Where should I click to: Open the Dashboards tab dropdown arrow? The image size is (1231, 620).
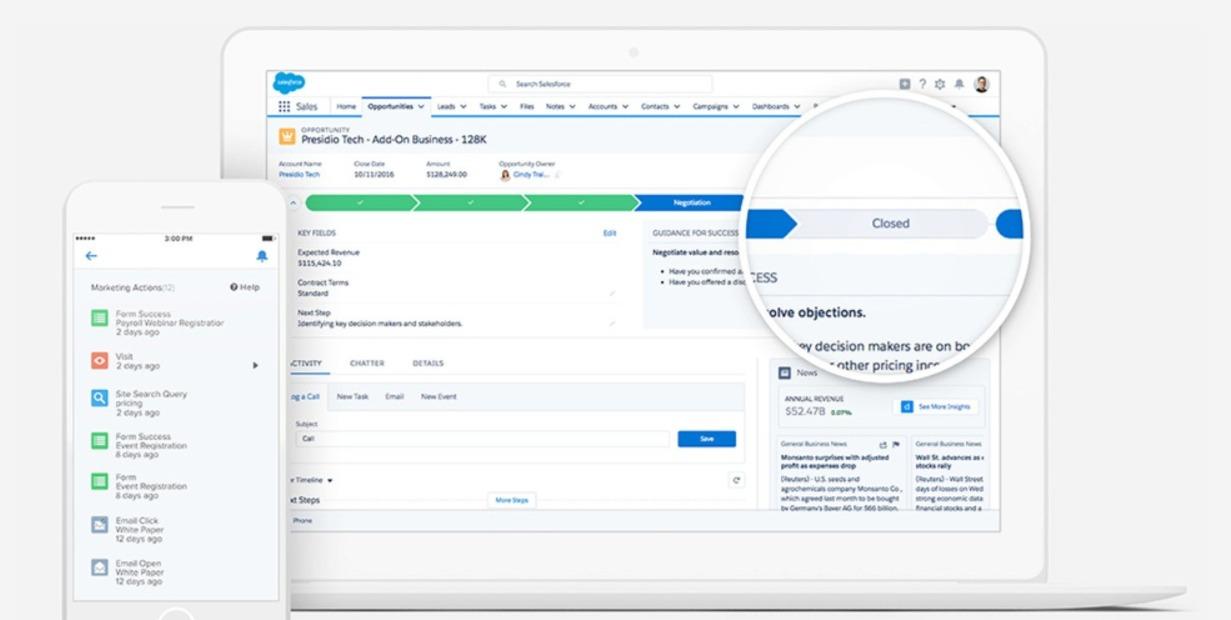[x=797, y=107]
